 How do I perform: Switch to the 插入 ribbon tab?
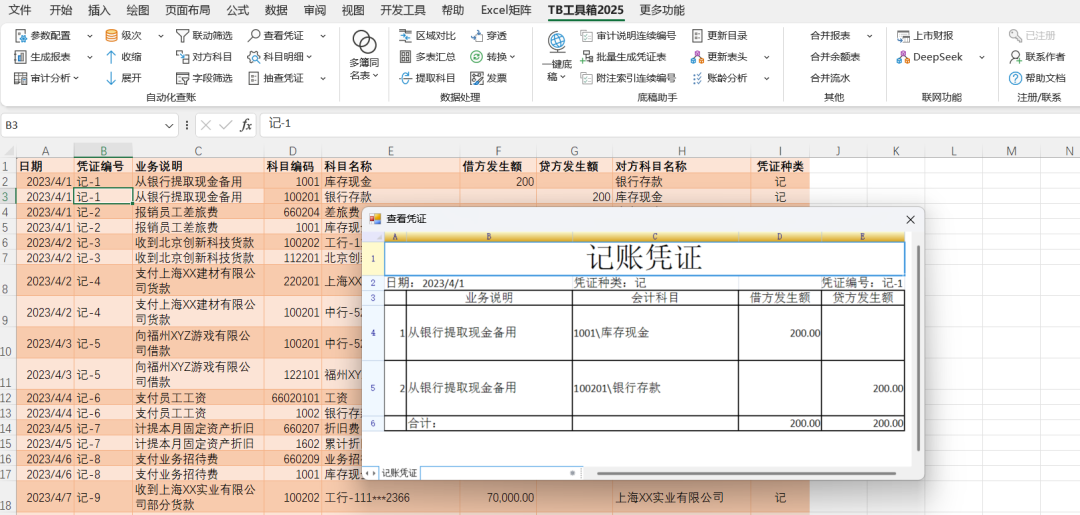click(99, 10)
